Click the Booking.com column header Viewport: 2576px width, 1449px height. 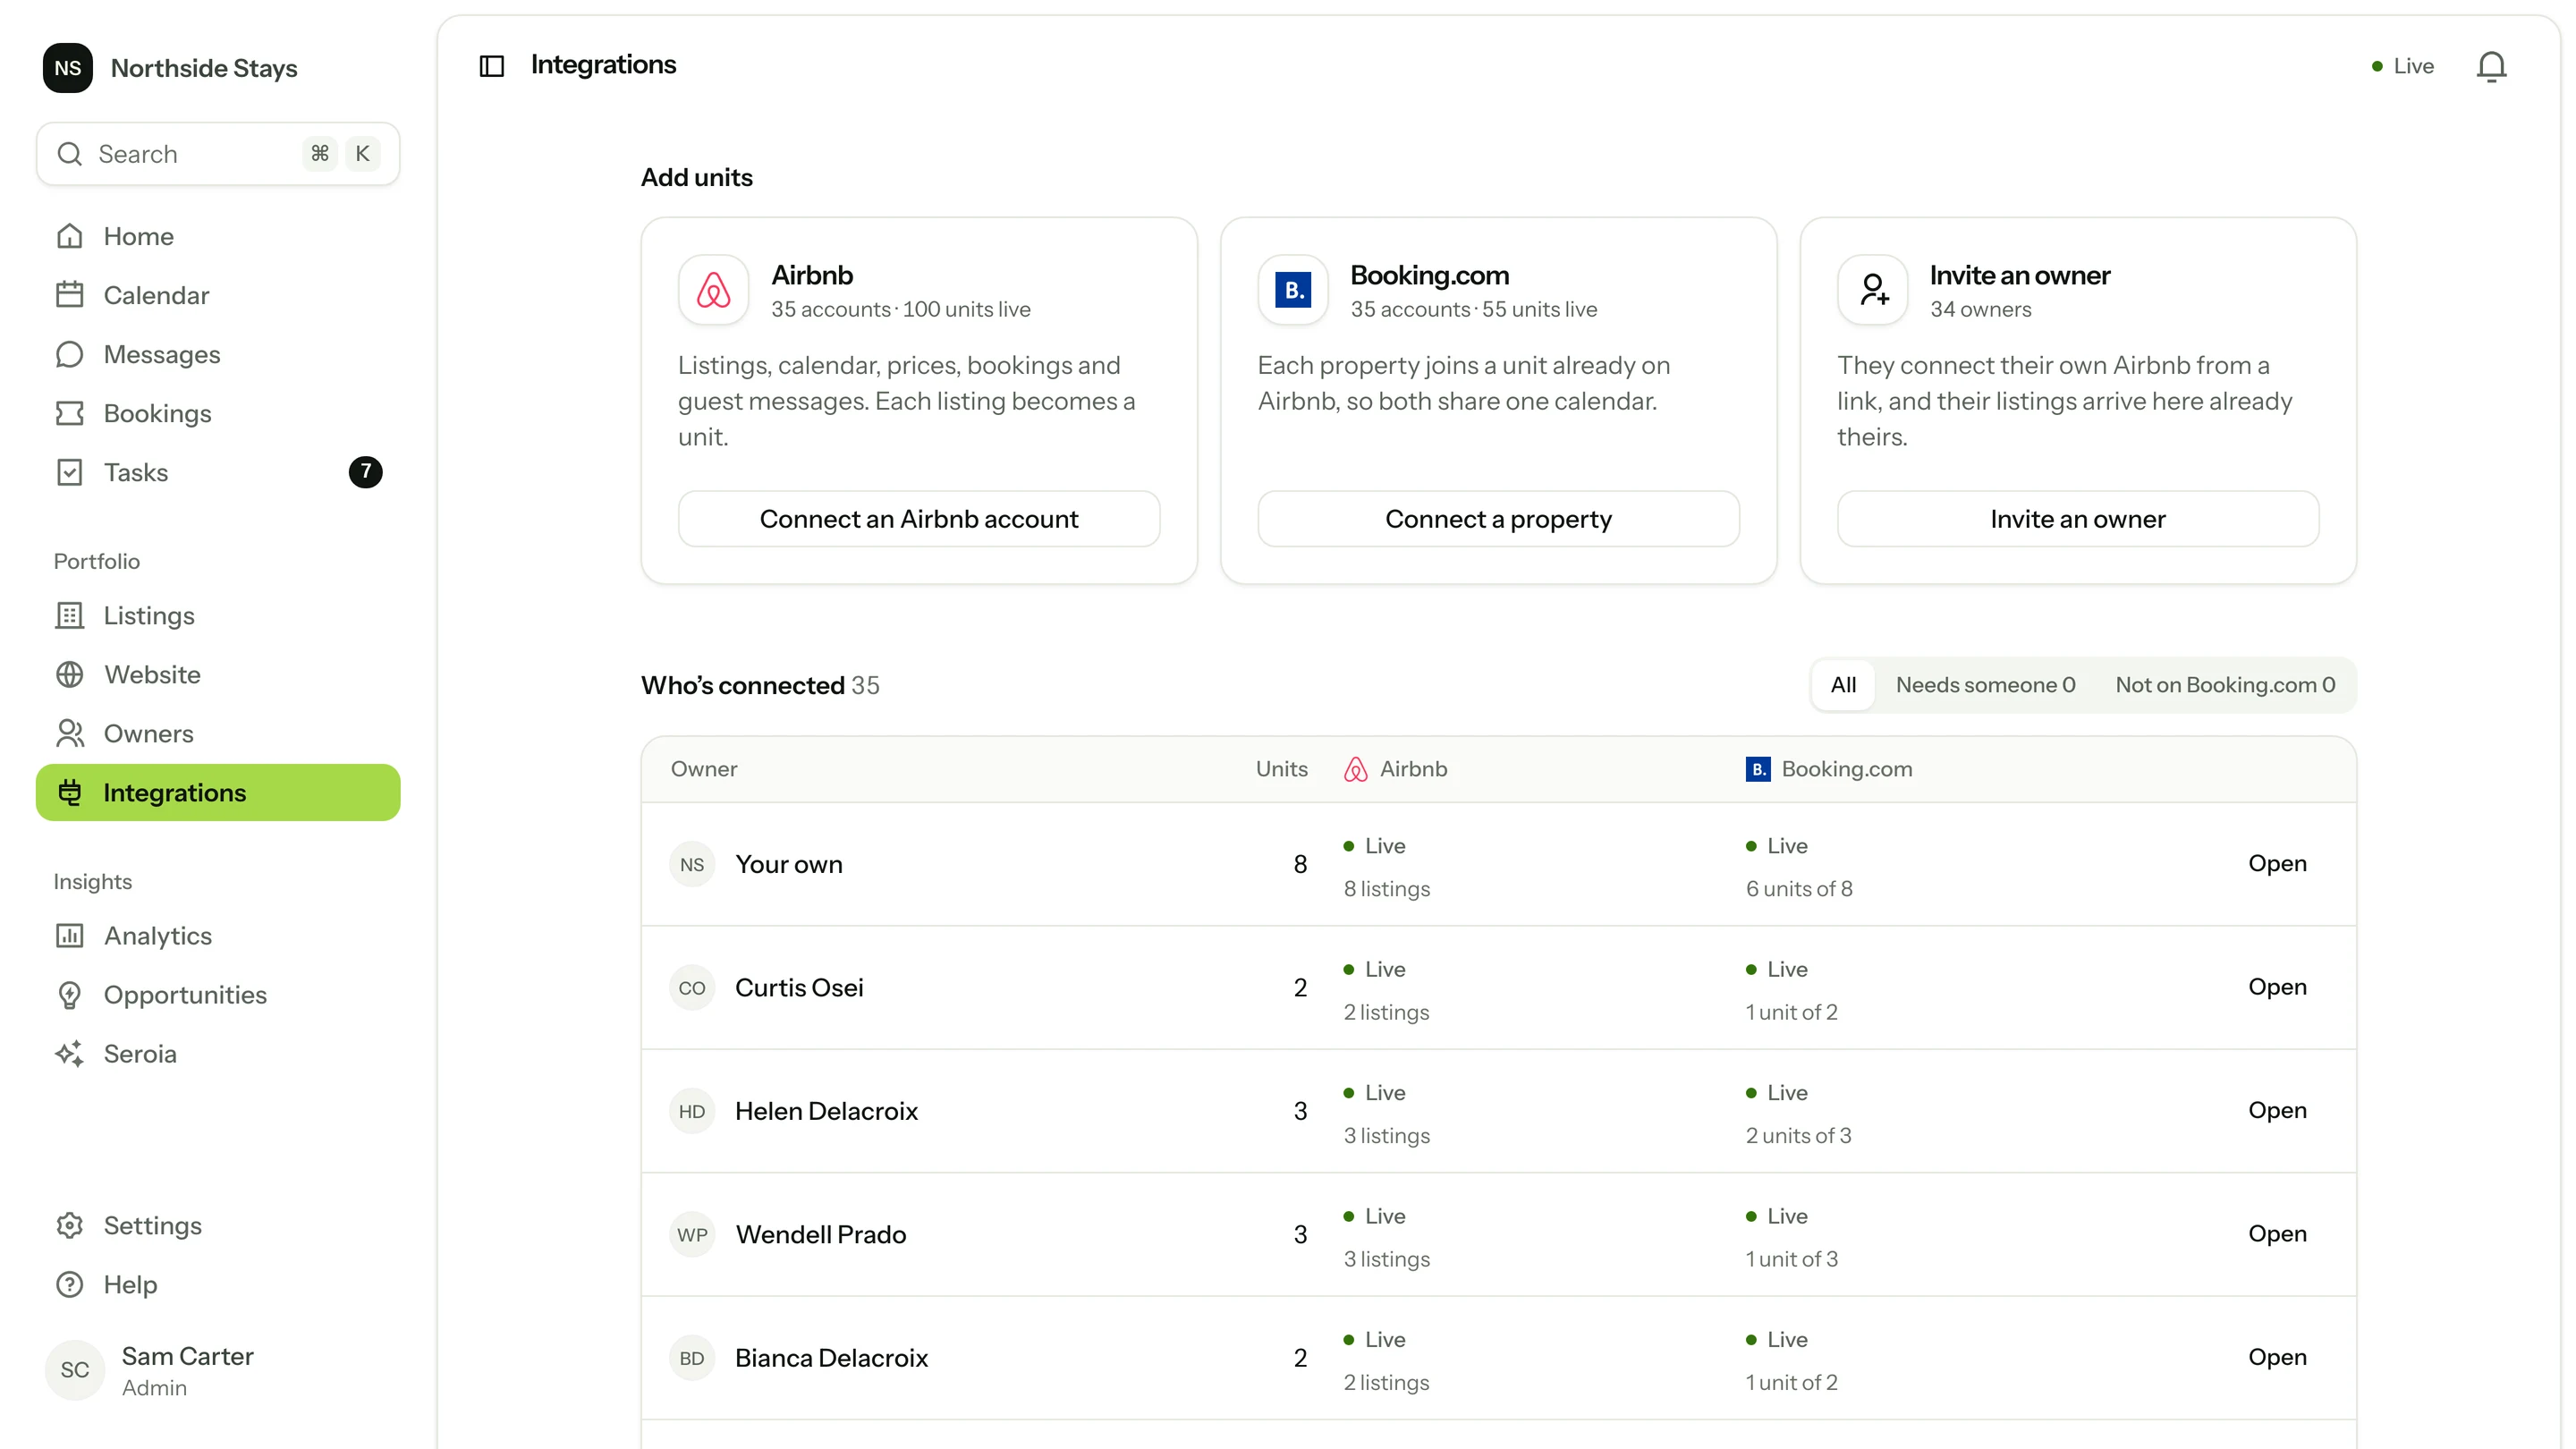coord(1829,769)
